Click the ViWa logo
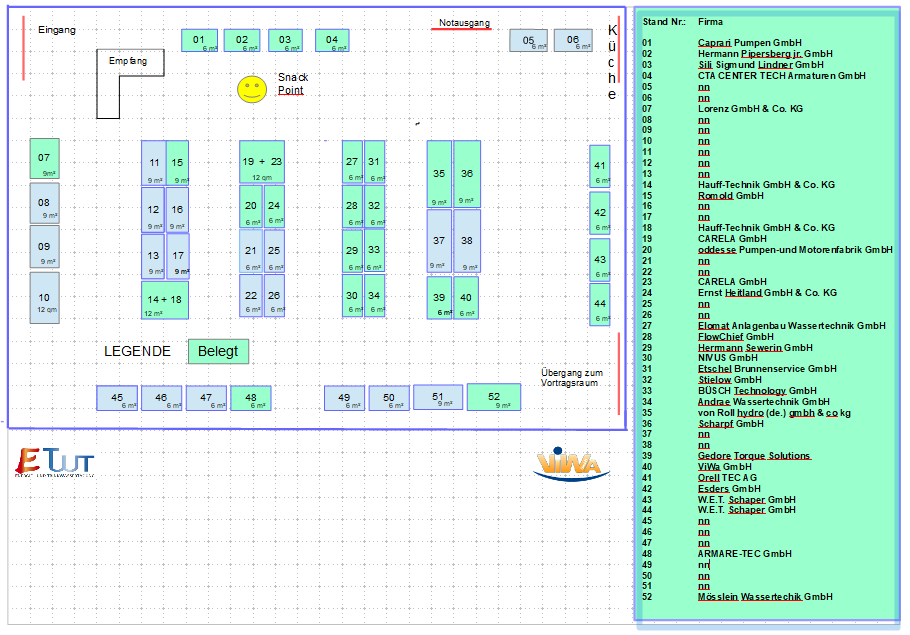This screenshot has width=910, height=635. pyautogui.click(x=571, y=464)
